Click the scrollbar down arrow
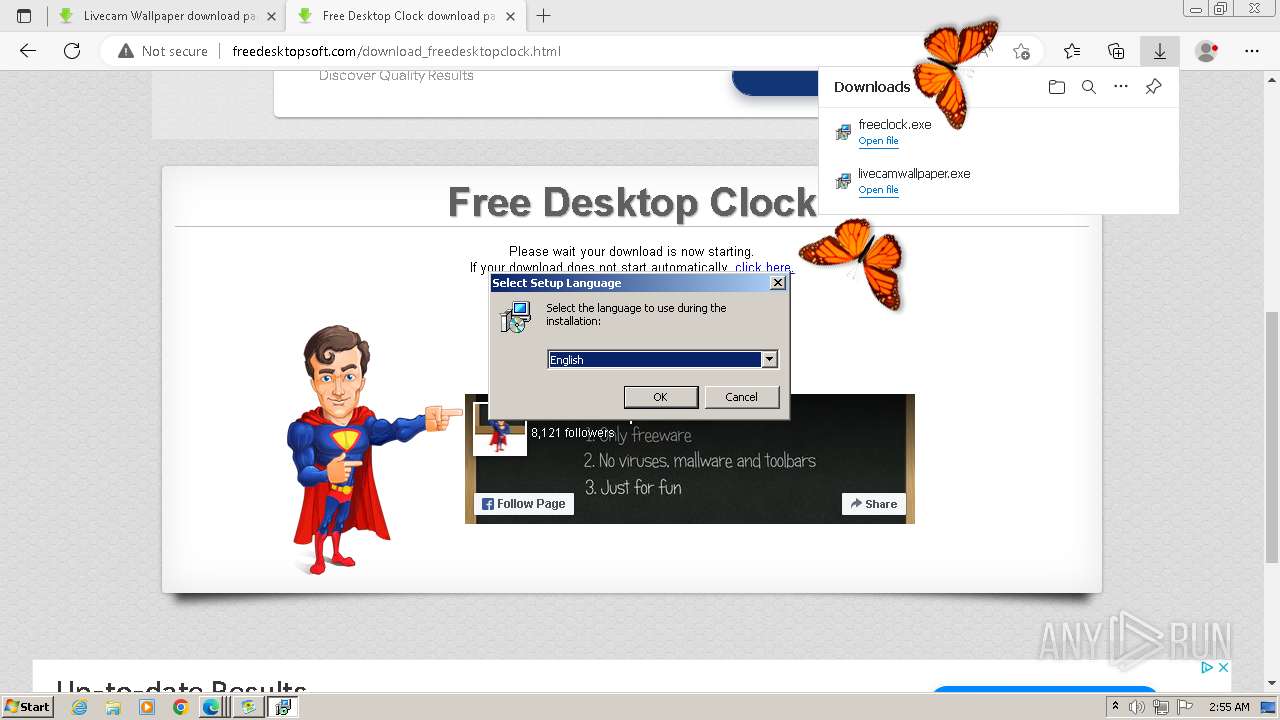The image size is (1280, 720). 1272,684
